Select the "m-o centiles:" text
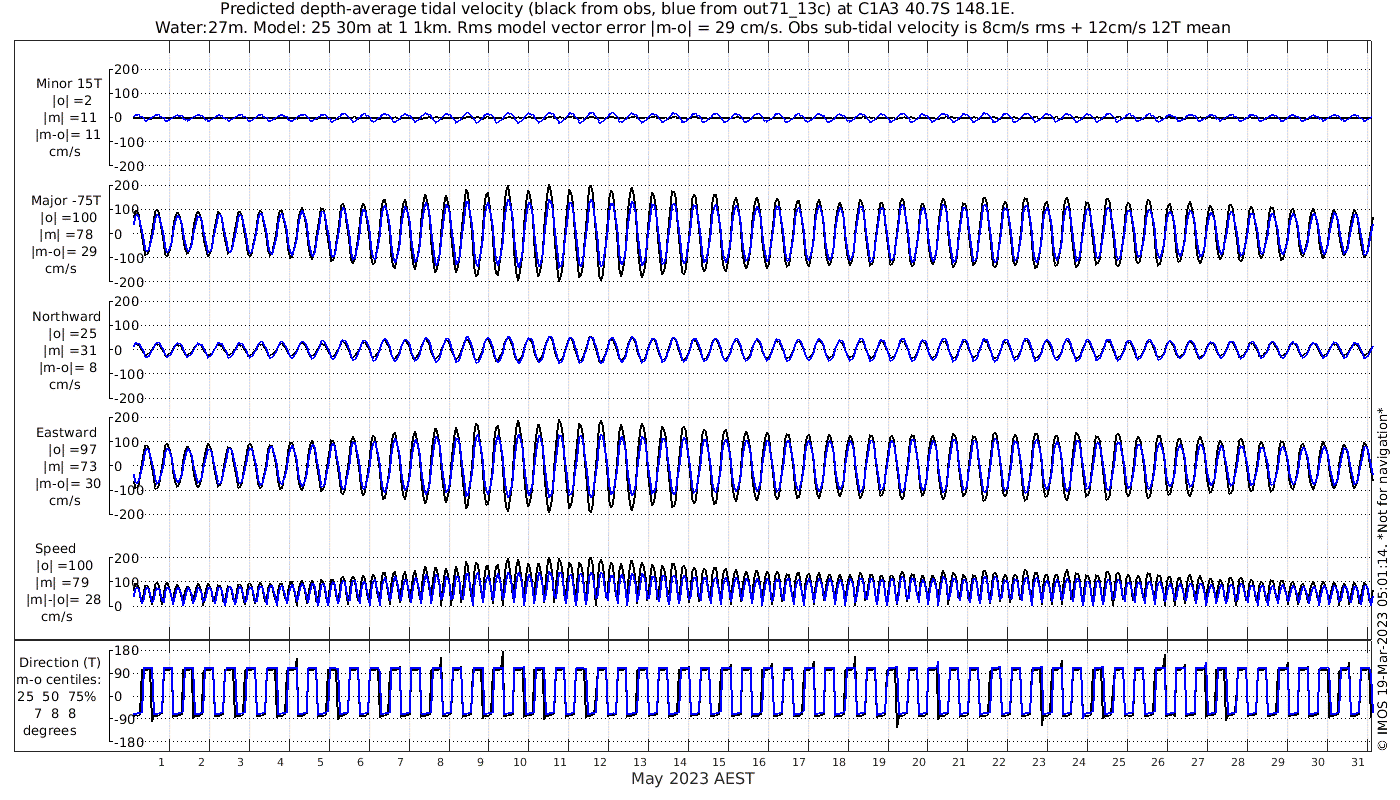Viewport: 1400px width, 800px height. click(57, 680)
